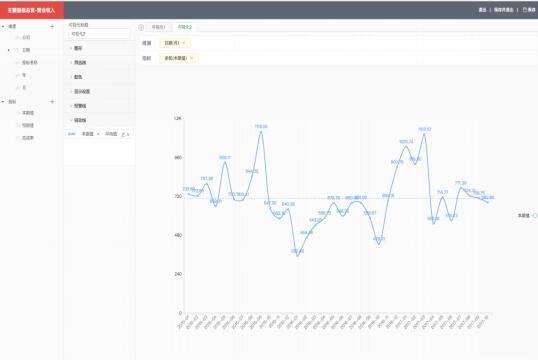Click the 714.77 data label
This screenshot has height=360, width=538.
pos(443,192)
